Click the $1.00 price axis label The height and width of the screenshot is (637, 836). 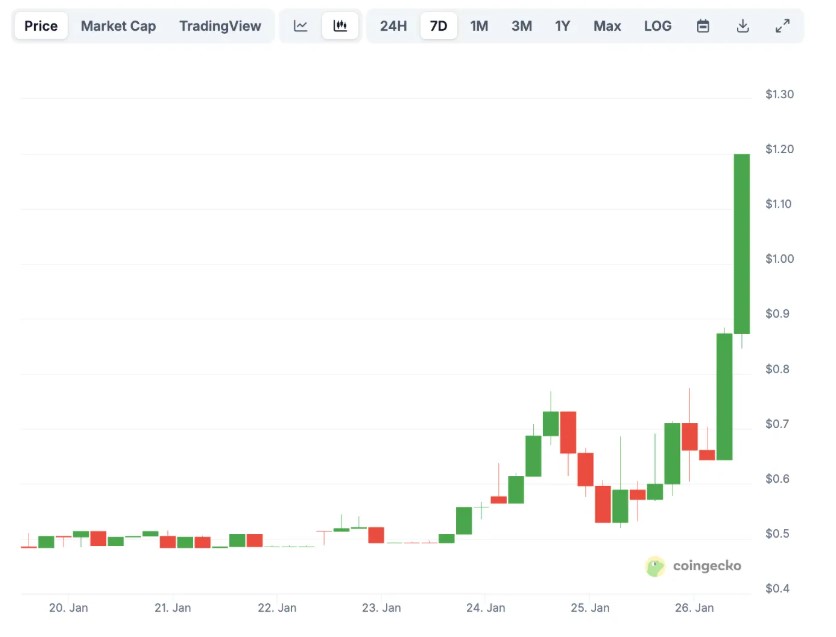point(779,259)
